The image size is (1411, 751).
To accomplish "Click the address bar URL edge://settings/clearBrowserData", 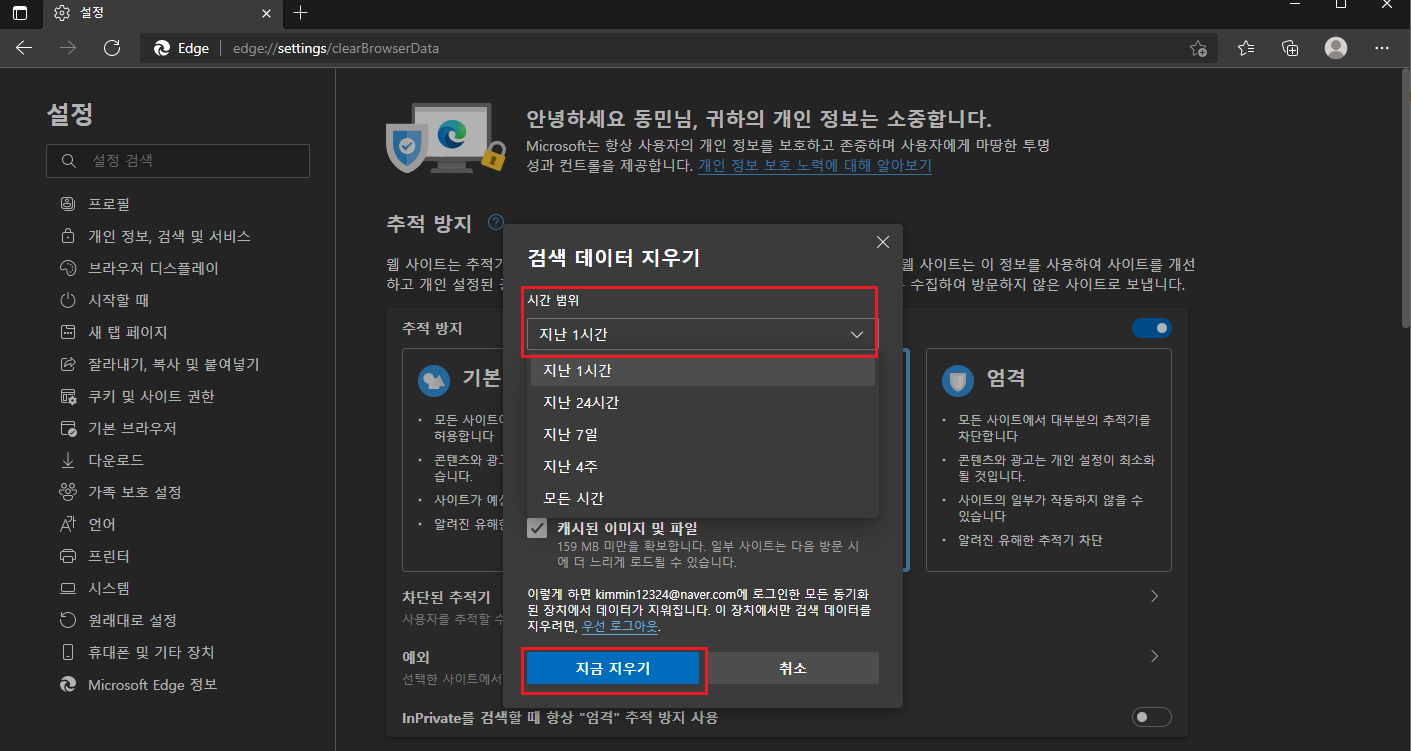I will [336, 48].
